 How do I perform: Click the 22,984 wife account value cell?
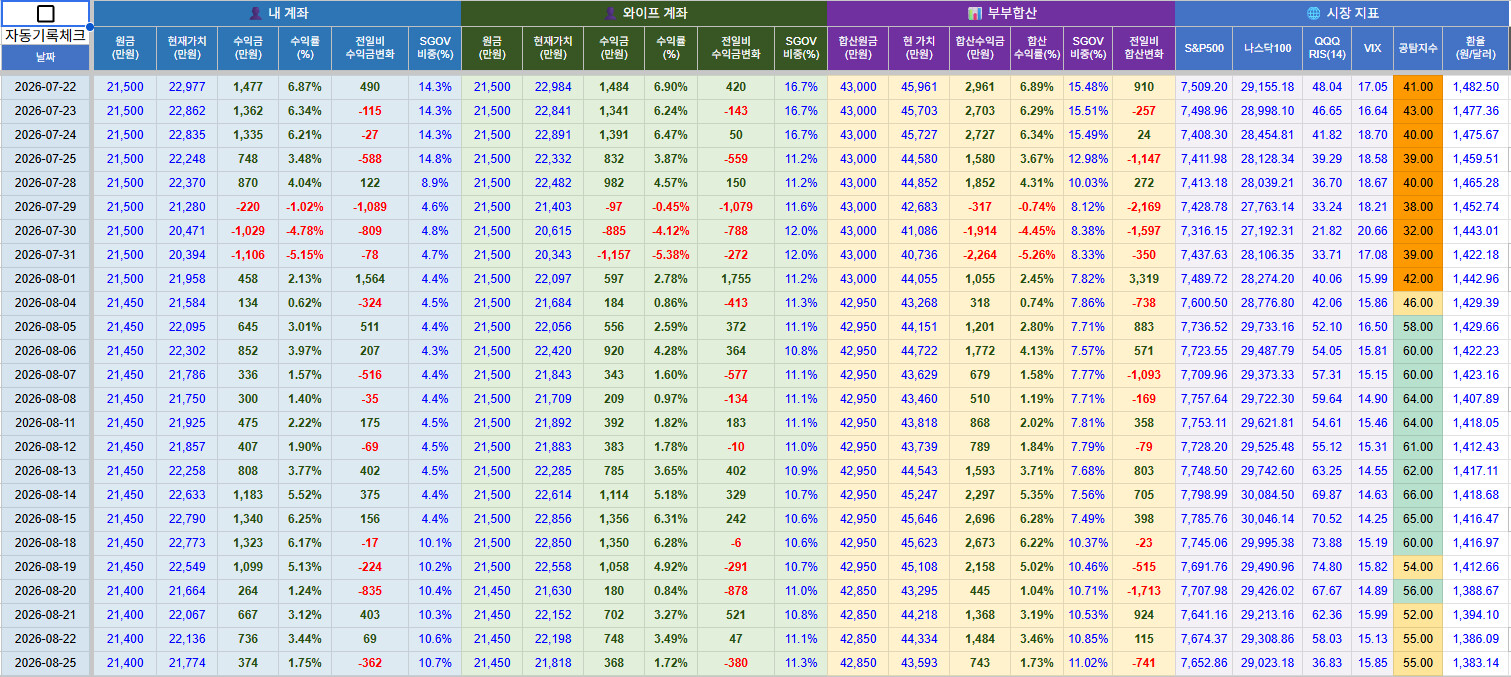pos(553,87)
